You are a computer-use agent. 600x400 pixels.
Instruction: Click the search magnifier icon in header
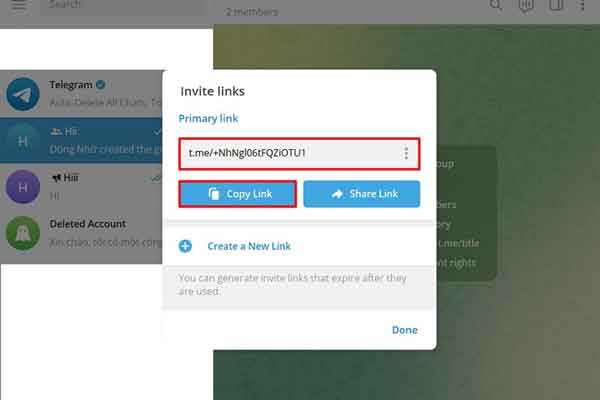tap(496, 5)
